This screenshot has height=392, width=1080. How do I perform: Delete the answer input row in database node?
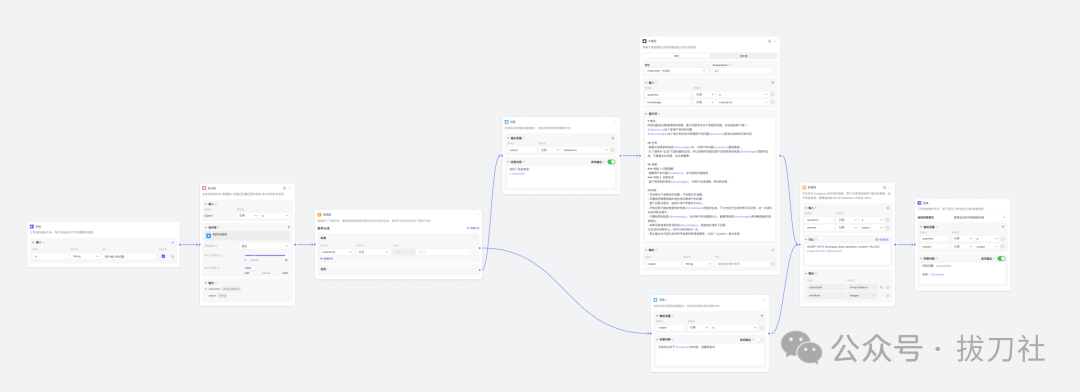888,226
